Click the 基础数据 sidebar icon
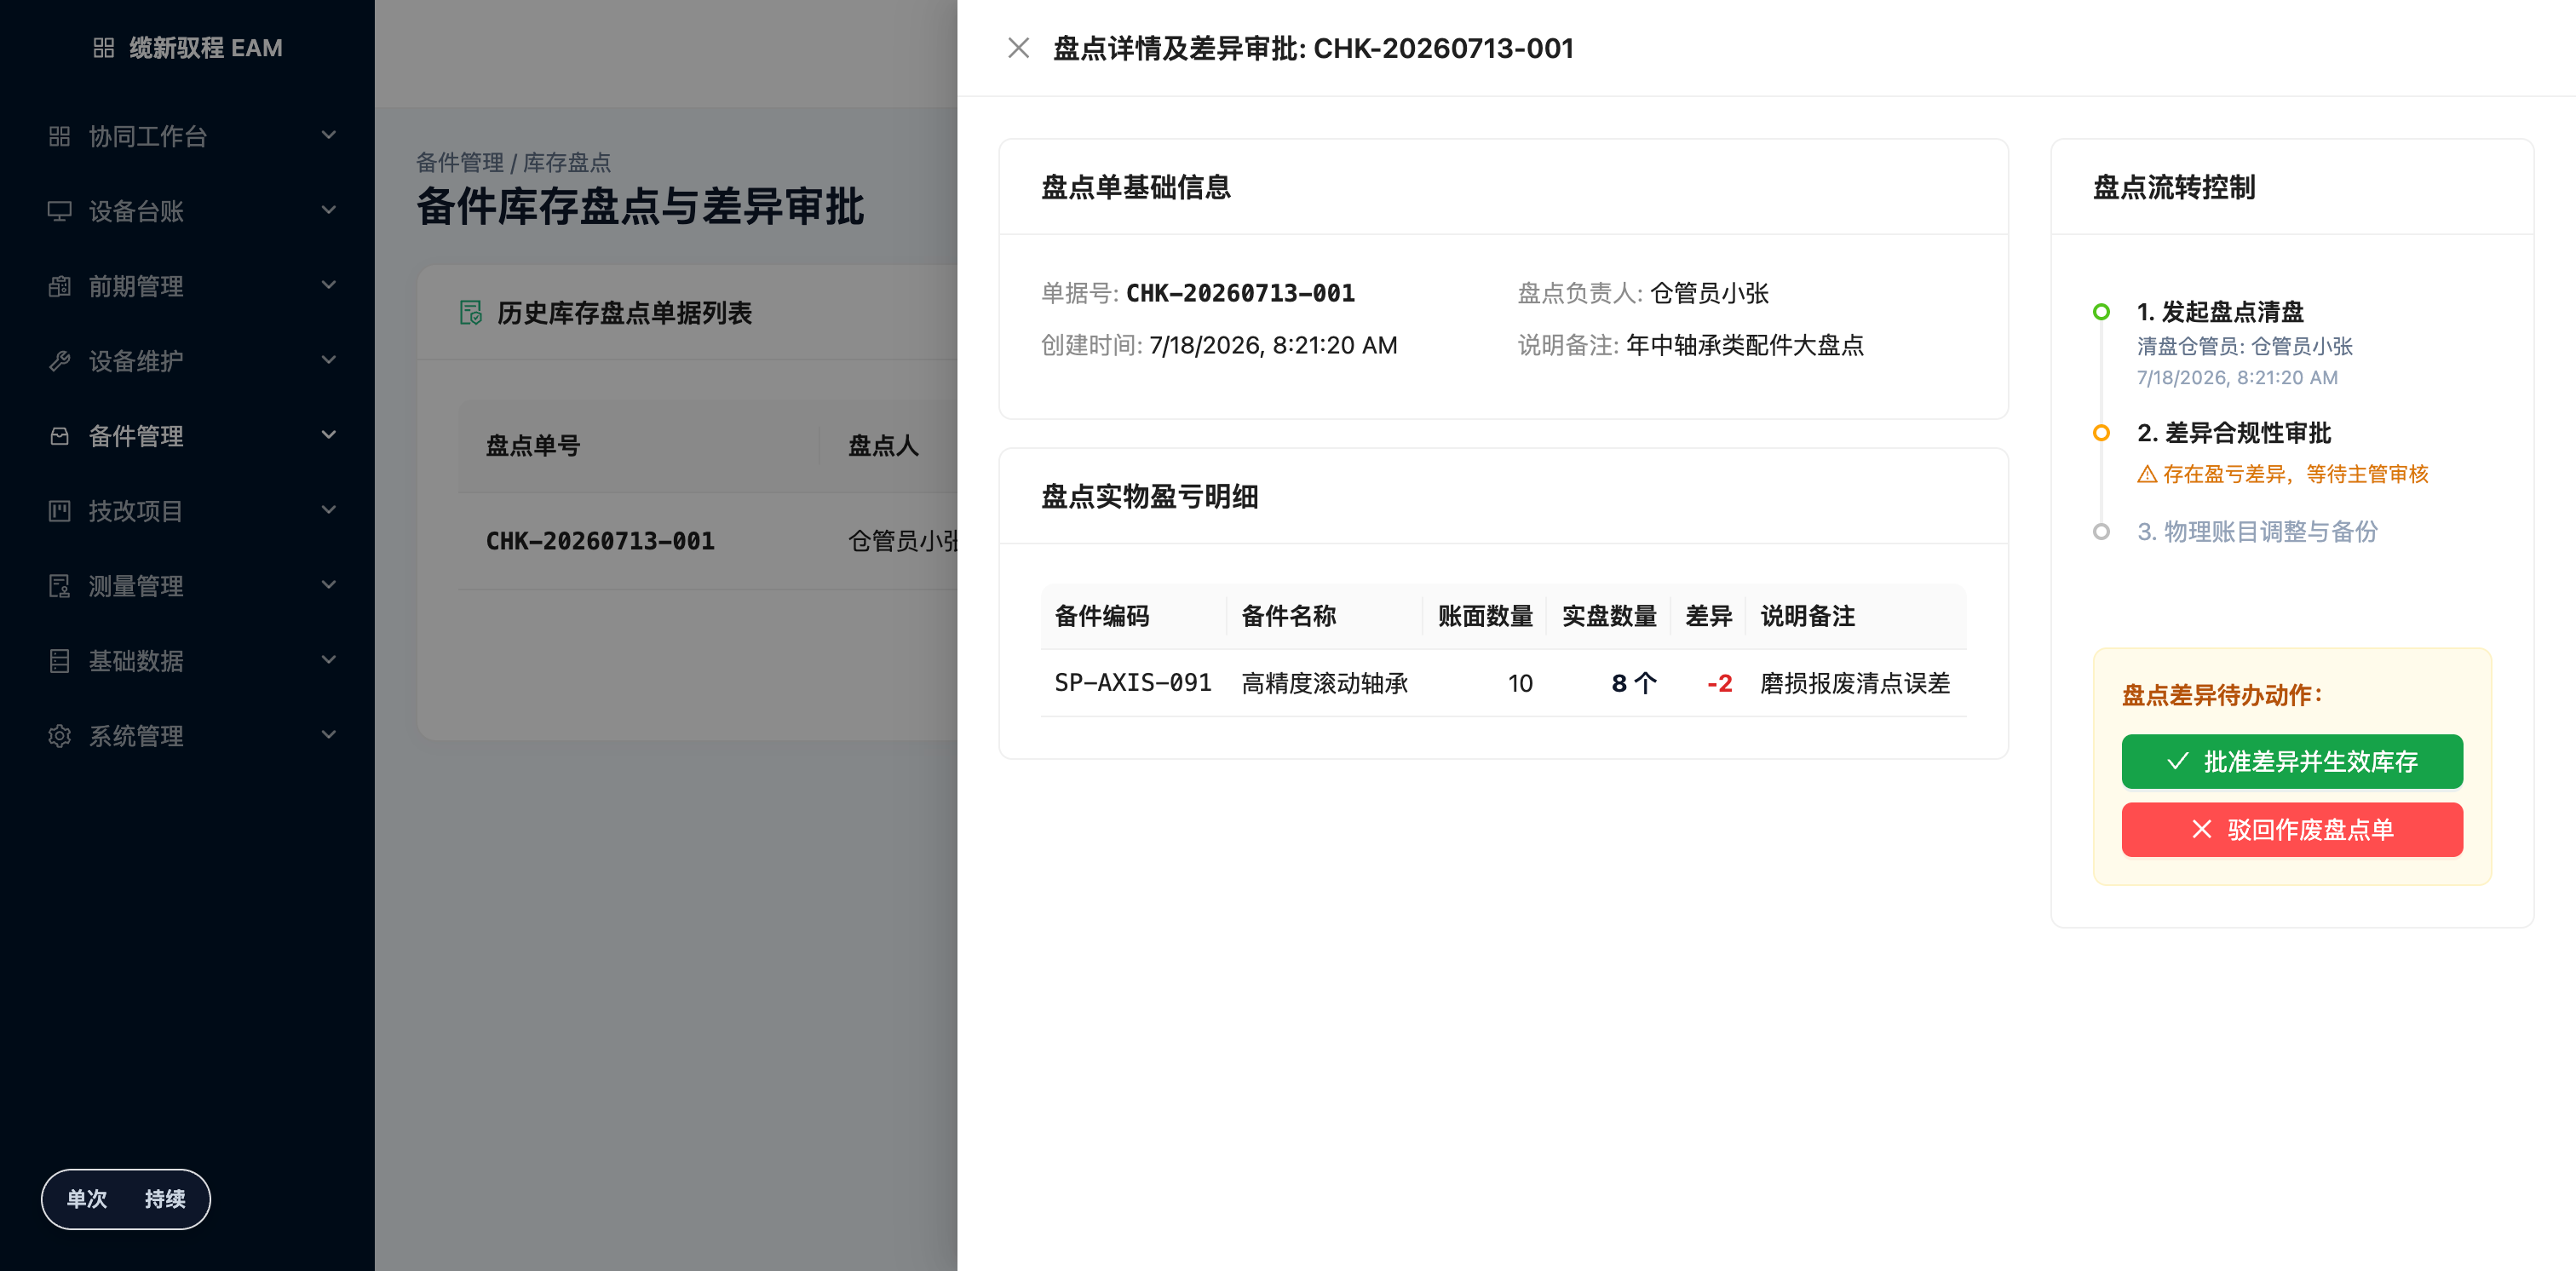The width and height of the screenshot is (2576, 1271). 59,661
